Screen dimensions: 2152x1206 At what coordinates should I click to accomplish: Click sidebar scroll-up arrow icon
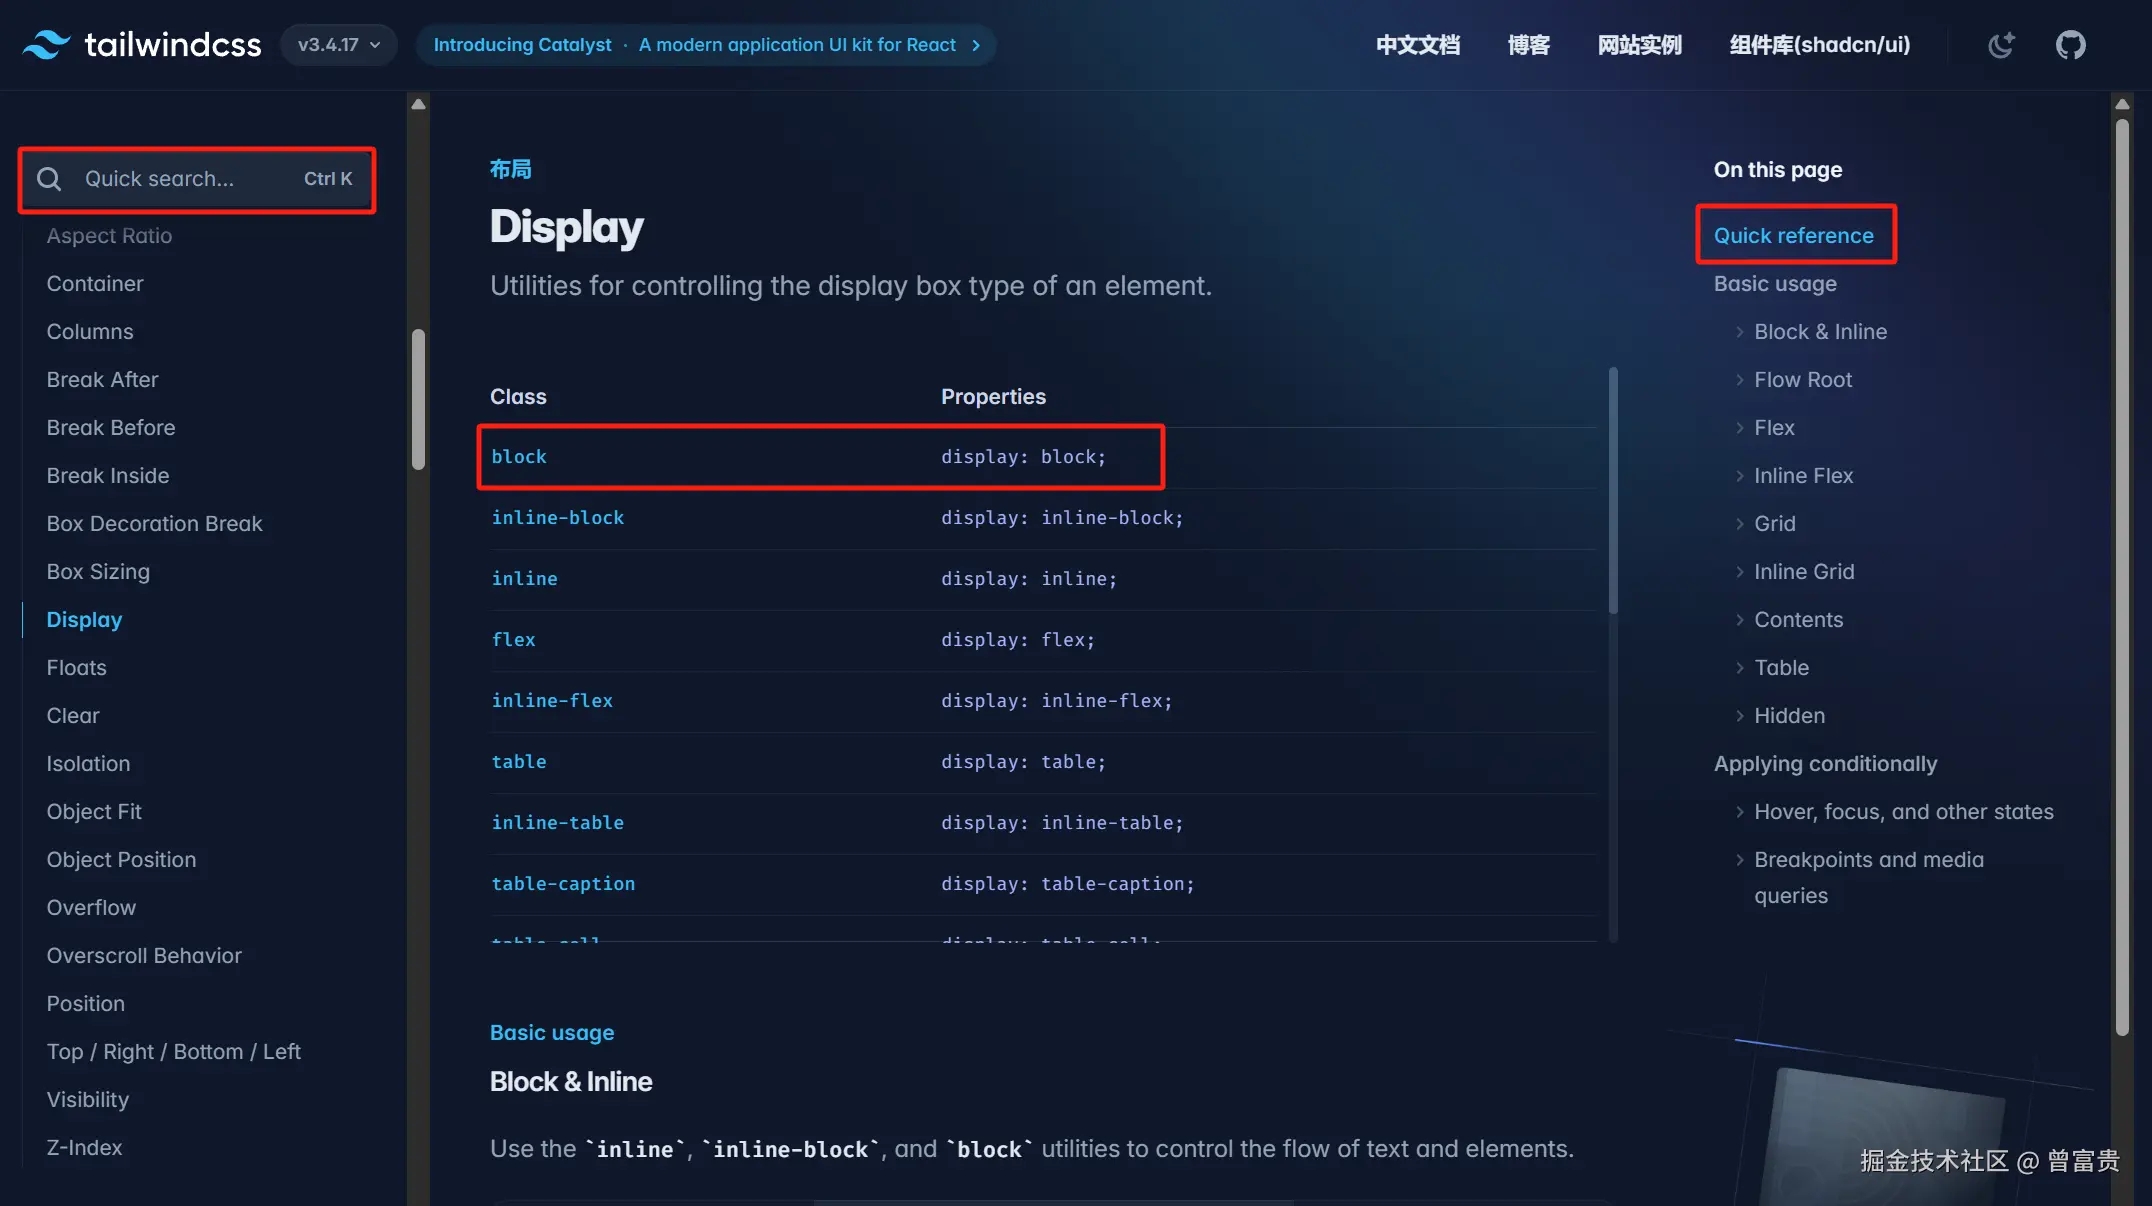point(419,104)
